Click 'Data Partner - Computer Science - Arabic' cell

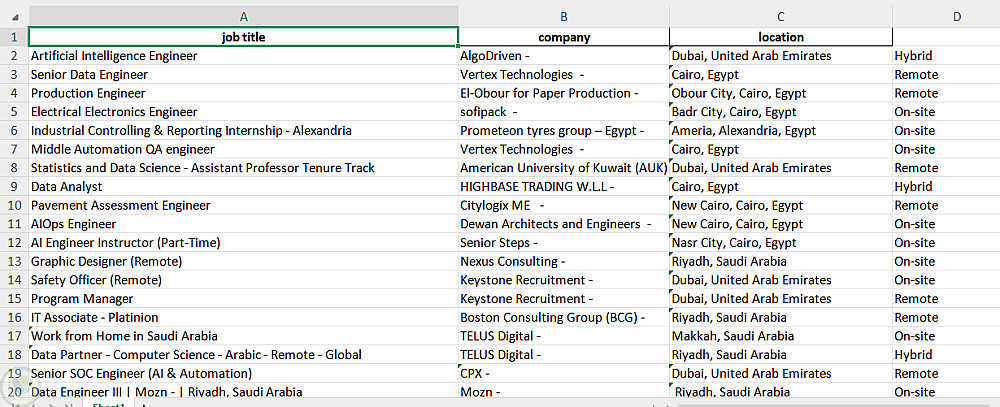pos(244,355)
